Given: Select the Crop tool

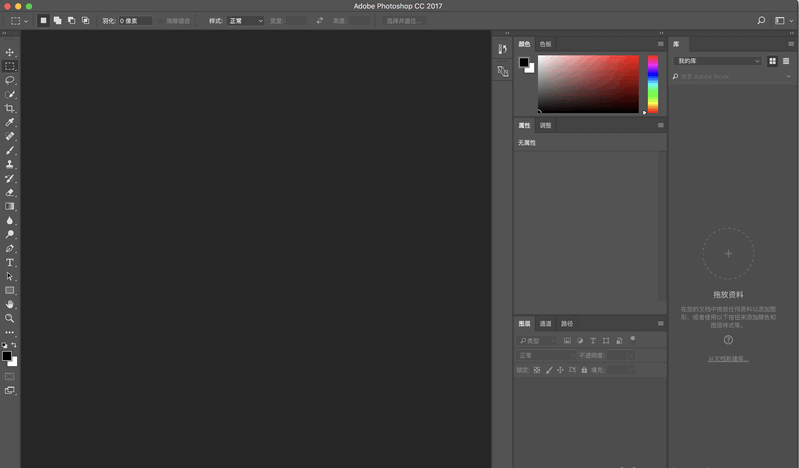Looking at the screenshot, I should [10, 108].
